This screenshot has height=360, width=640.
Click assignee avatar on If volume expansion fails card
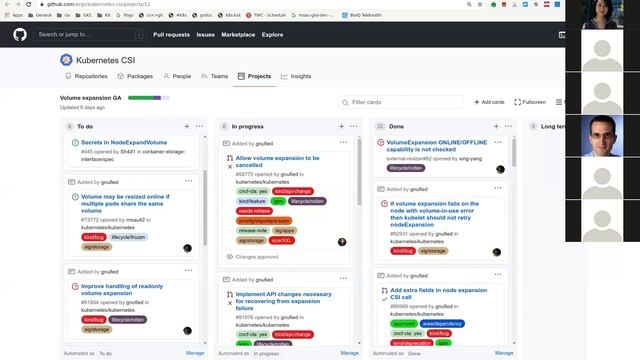[497, 252]
